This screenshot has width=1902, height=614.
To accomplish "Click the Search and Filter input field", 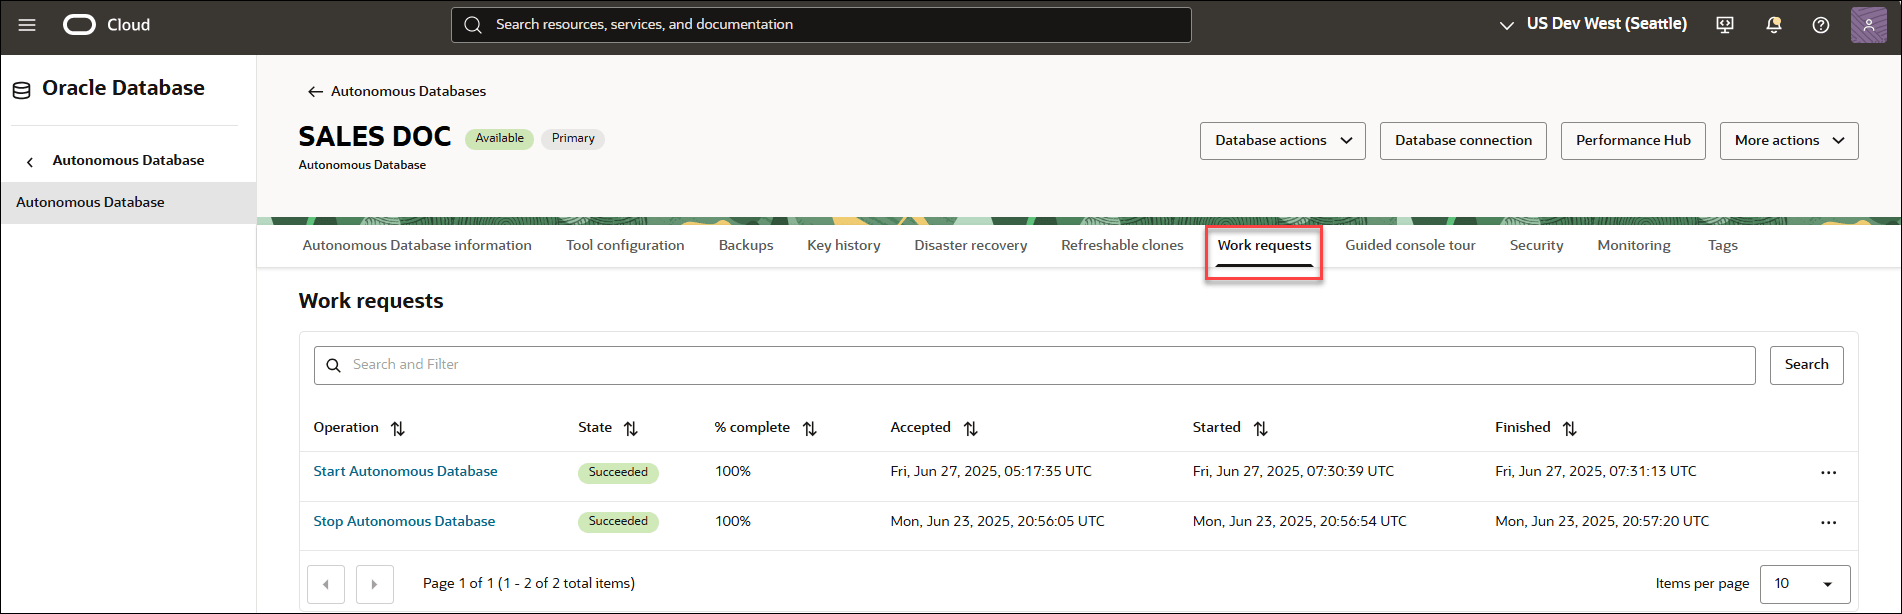I will (1034, 365).
